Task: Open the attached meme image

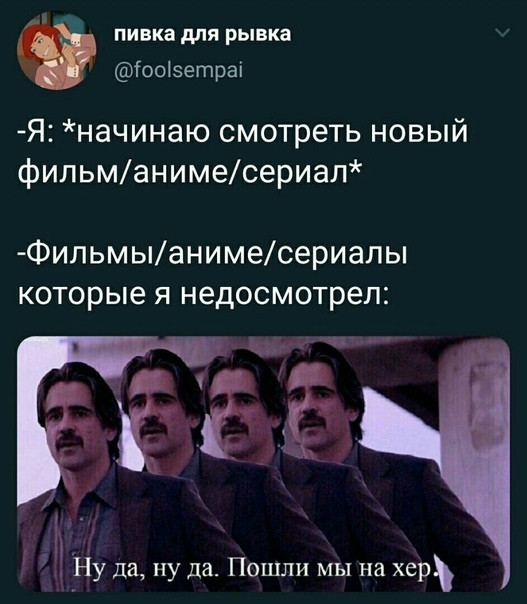Action: [264, 464]
